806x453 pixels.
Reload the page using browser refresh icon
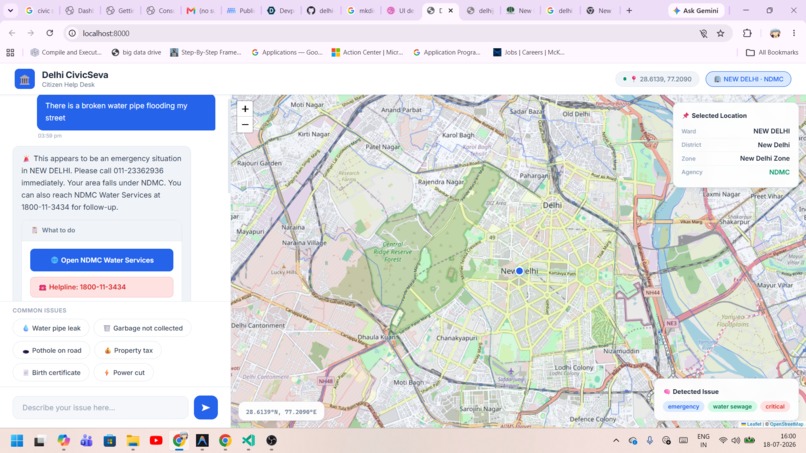[x=50, y=33]
